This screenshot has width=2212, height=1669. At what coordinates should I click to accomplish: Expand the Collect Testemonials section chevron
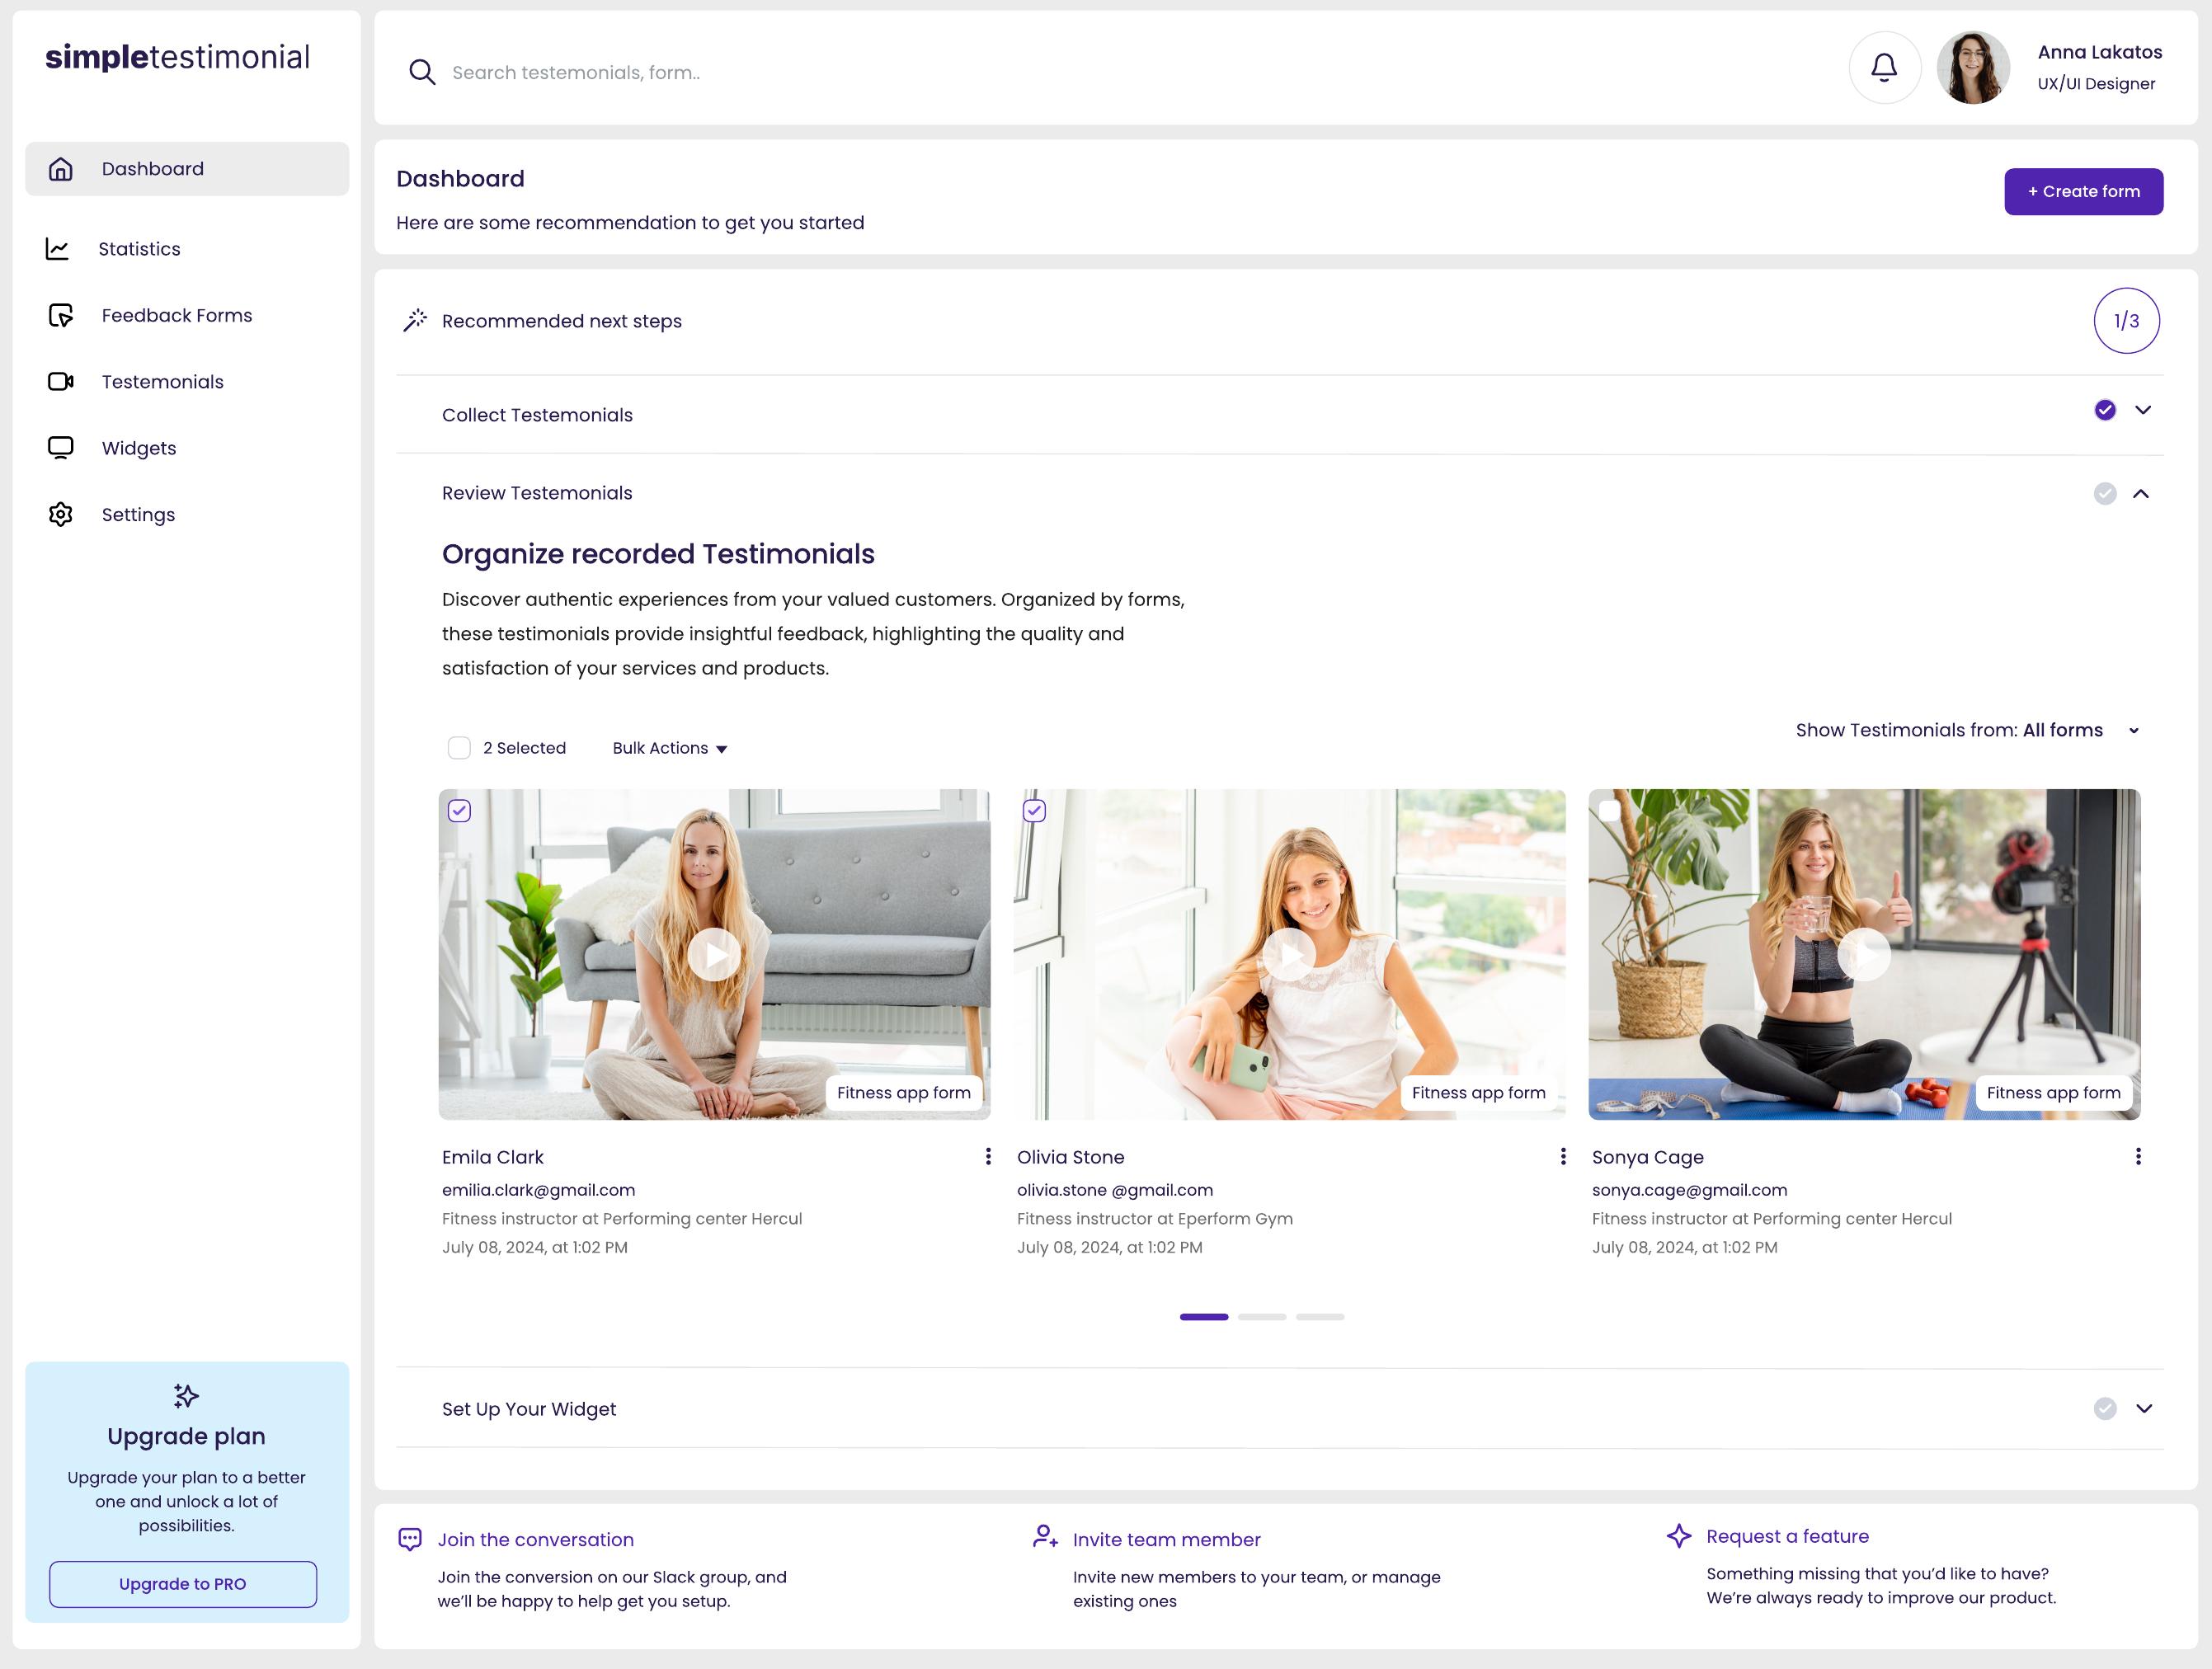click(x=2143, y=410)
